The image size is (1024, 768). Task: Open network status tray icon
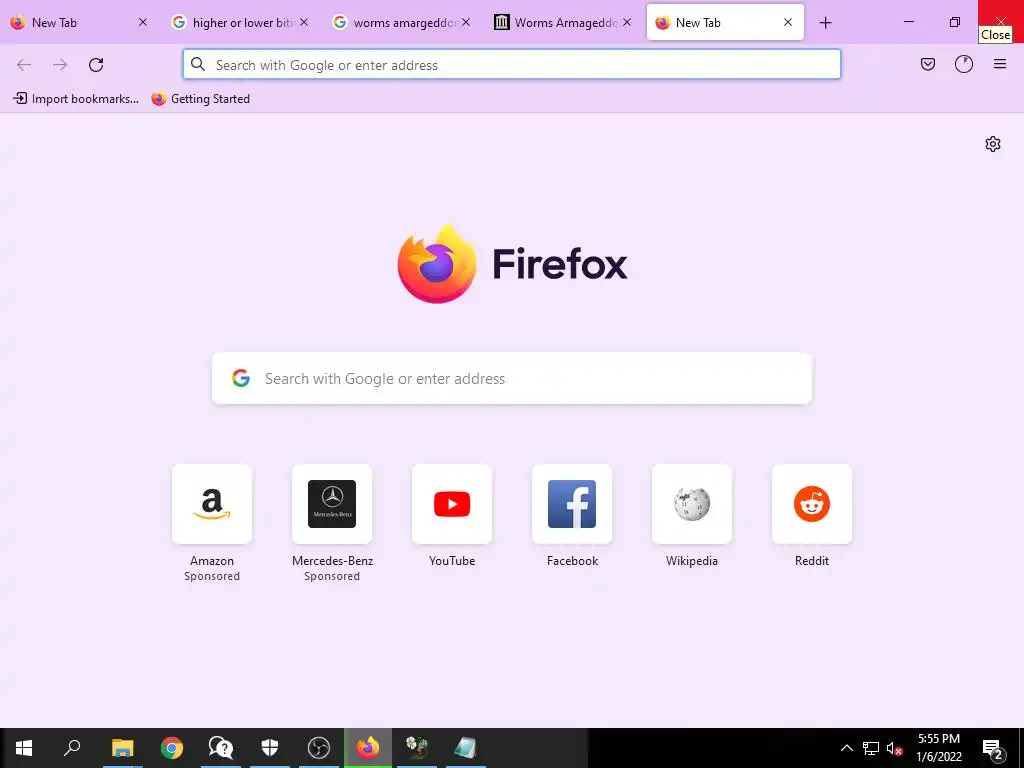pyautogui.click(x=871, y=748)
